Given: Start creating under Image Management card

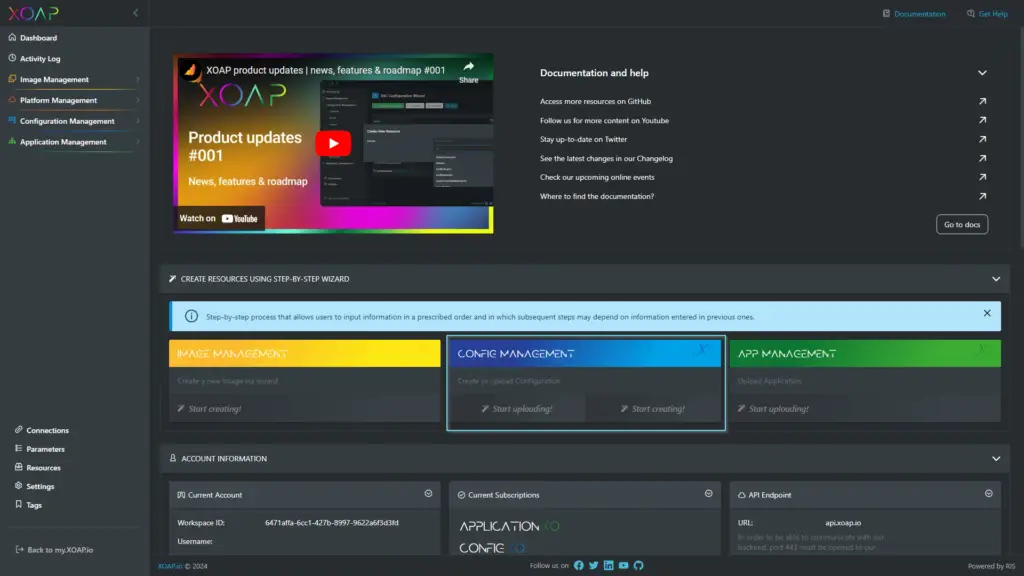Looking at the screenshot, I should click(209, 409).
